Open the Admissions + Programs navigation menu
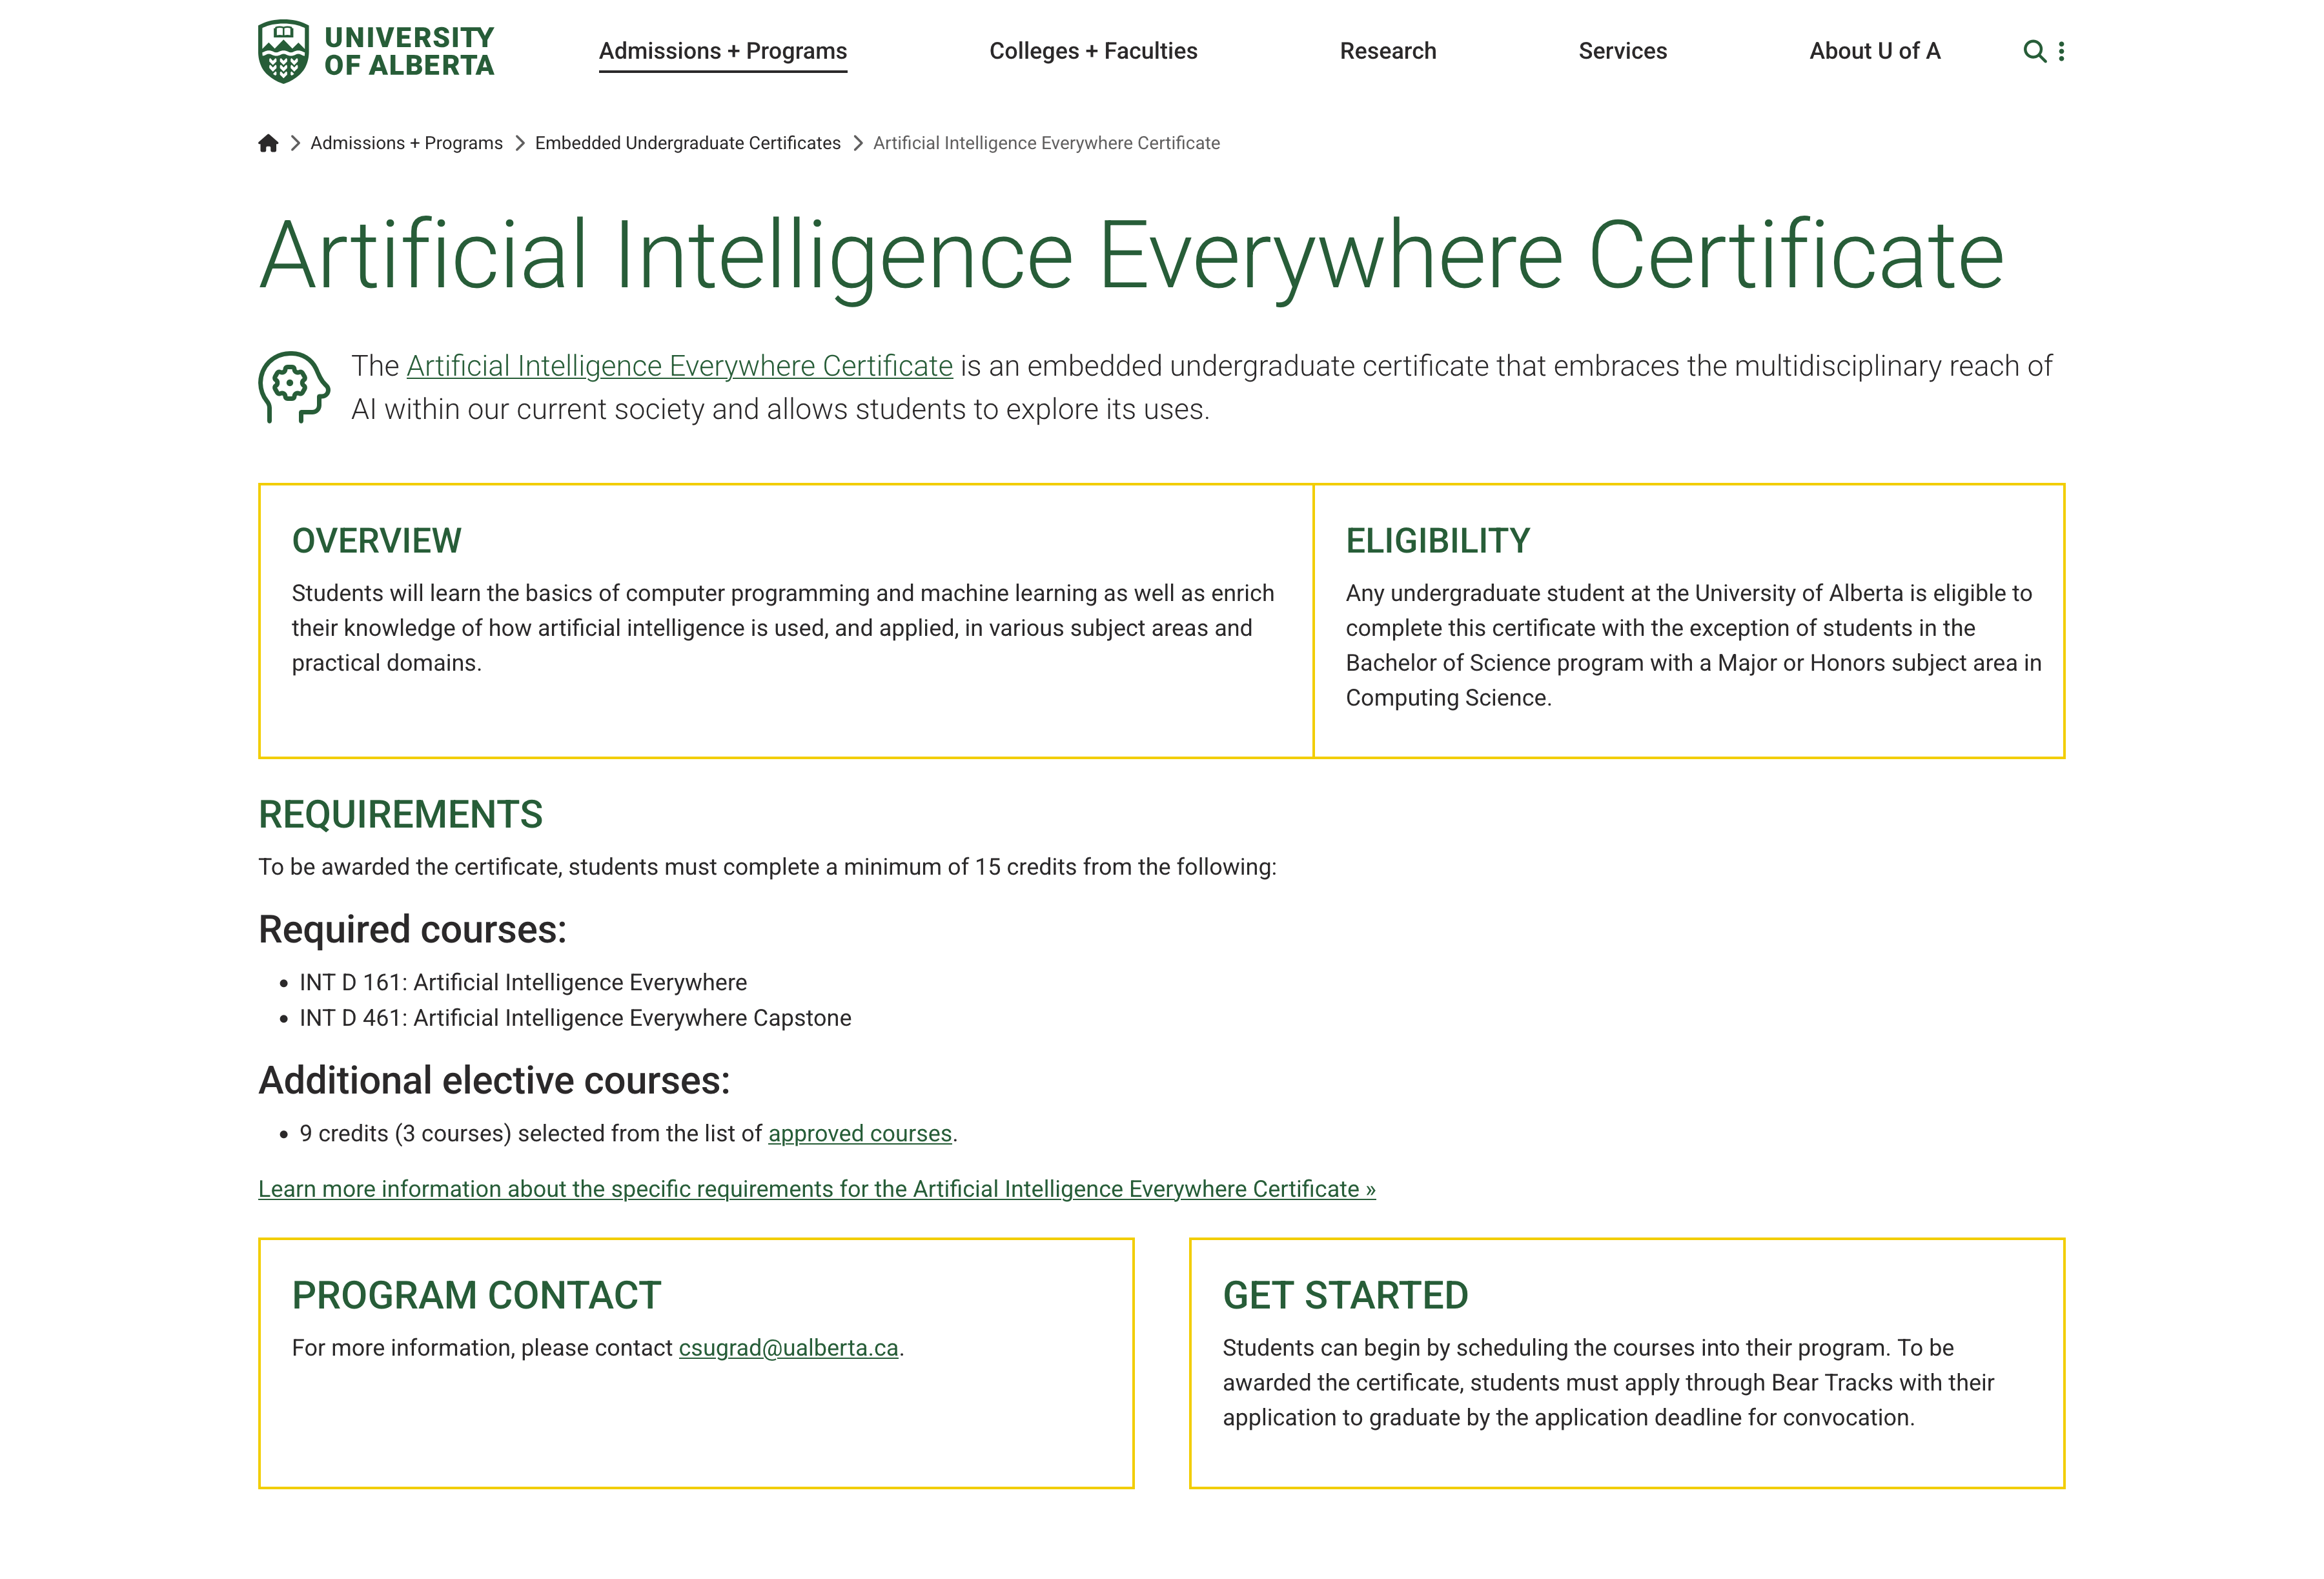 [721, 51]
